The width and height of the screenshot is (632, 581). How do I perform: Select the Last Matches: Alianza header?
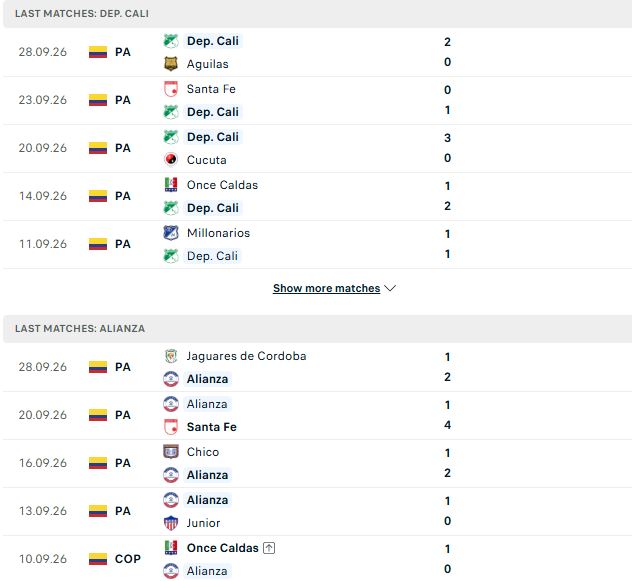point(80,328)
